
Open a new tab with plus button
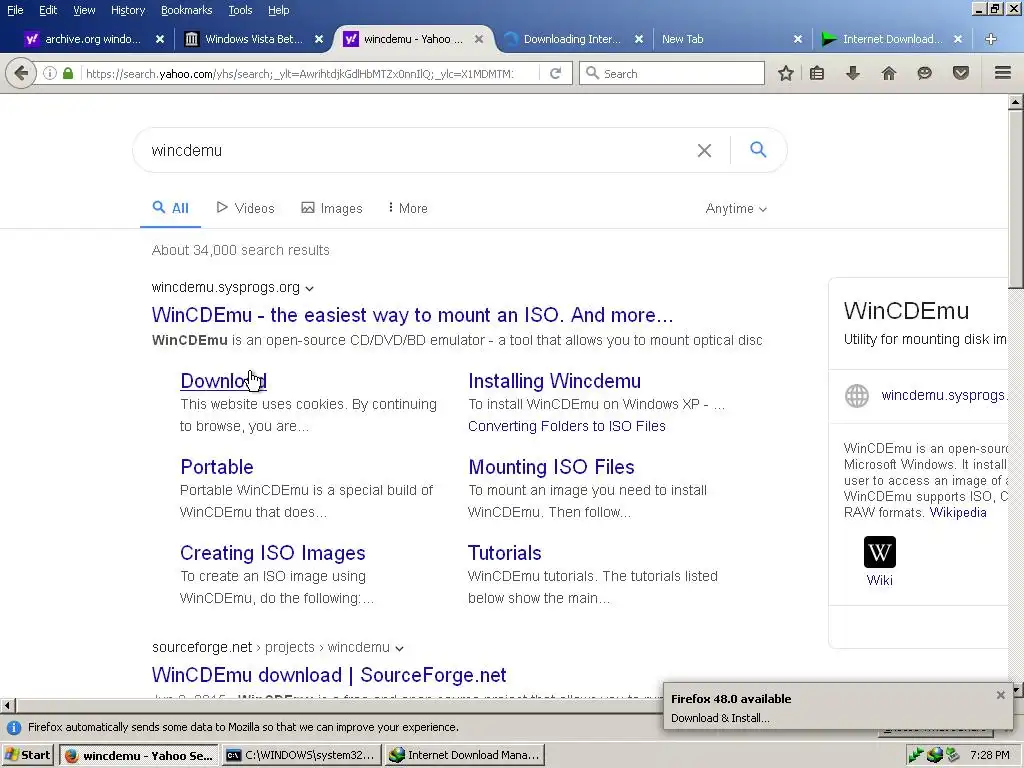(x=991, y=39)
